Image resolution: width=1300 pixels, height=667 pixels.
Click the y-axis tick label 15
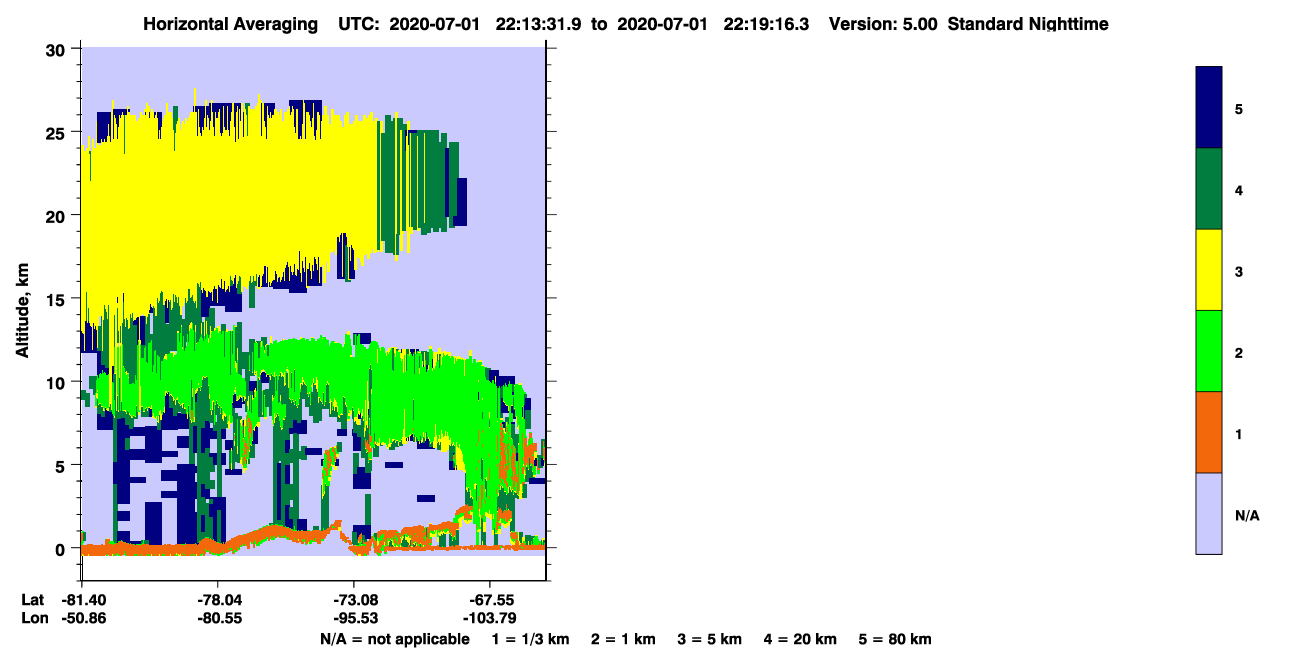[58, 299]
